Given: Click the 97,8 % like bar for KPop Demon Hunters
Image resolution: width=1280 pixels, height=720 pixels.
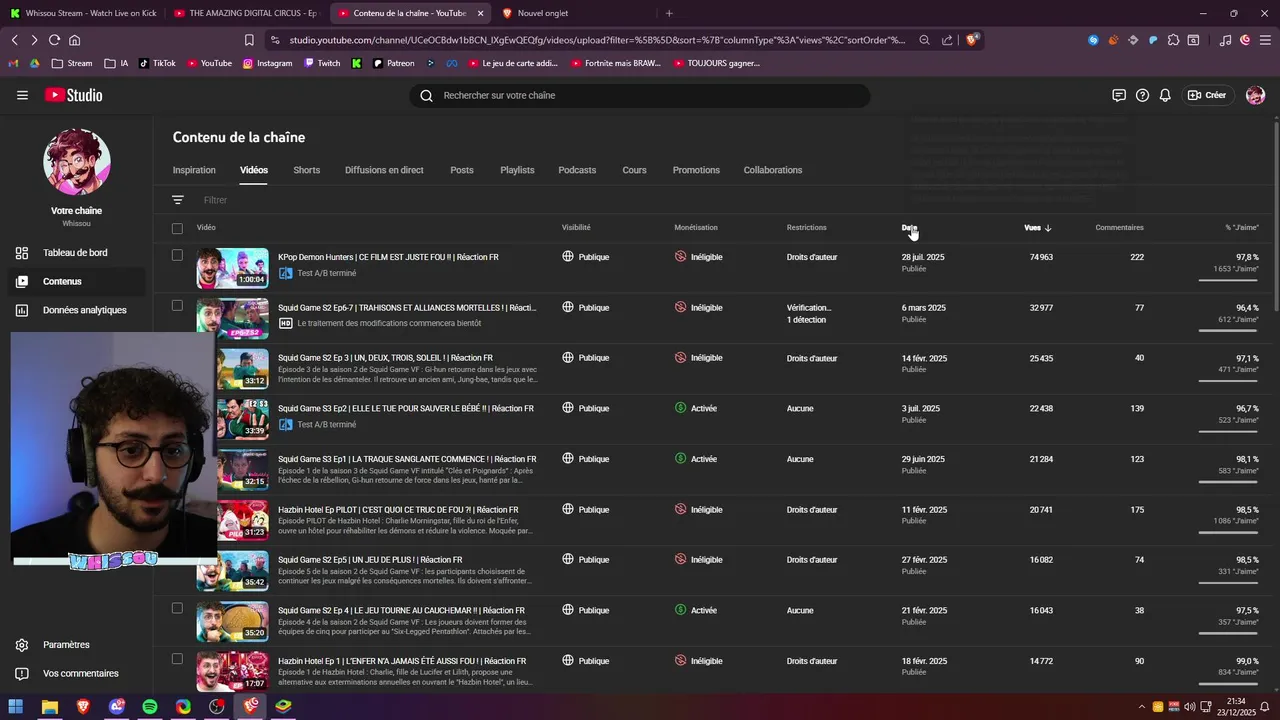Looking at the screenshot, I should coord(1228,280).
